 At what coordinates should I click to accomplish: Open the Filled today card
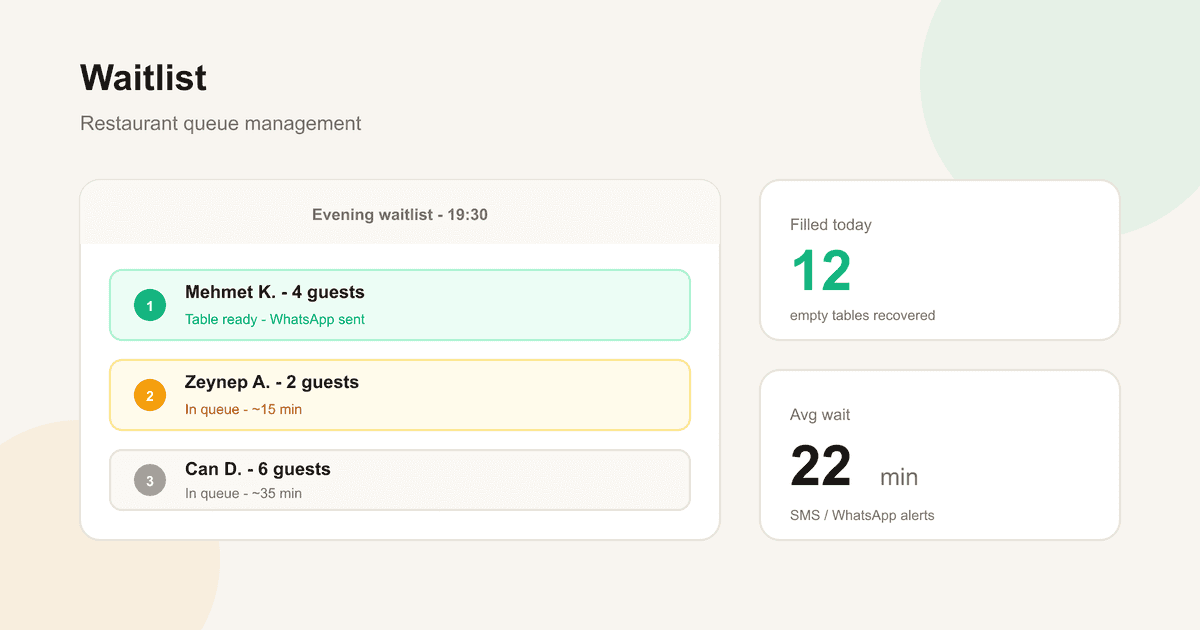(x=940, y=260)
